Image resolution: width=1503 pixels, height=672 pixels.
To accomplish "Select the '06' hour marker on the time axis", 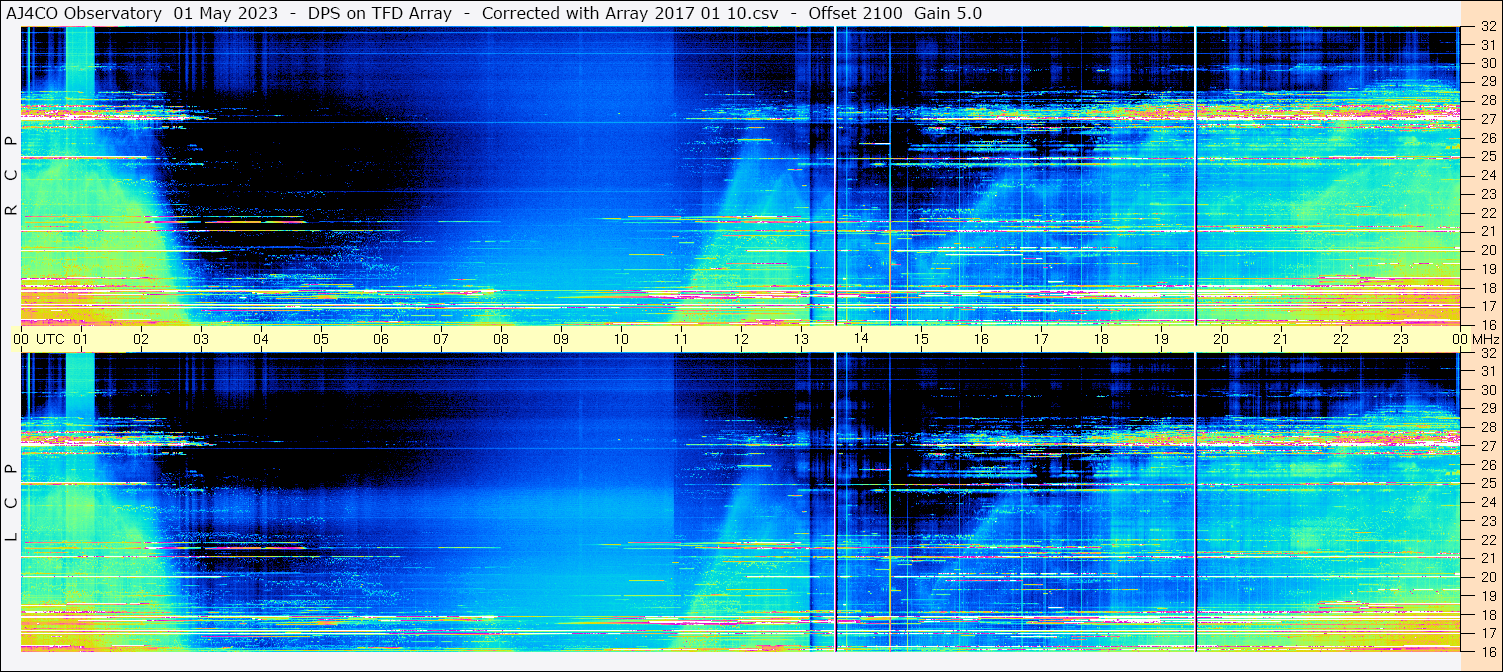I will coord(381,339).
